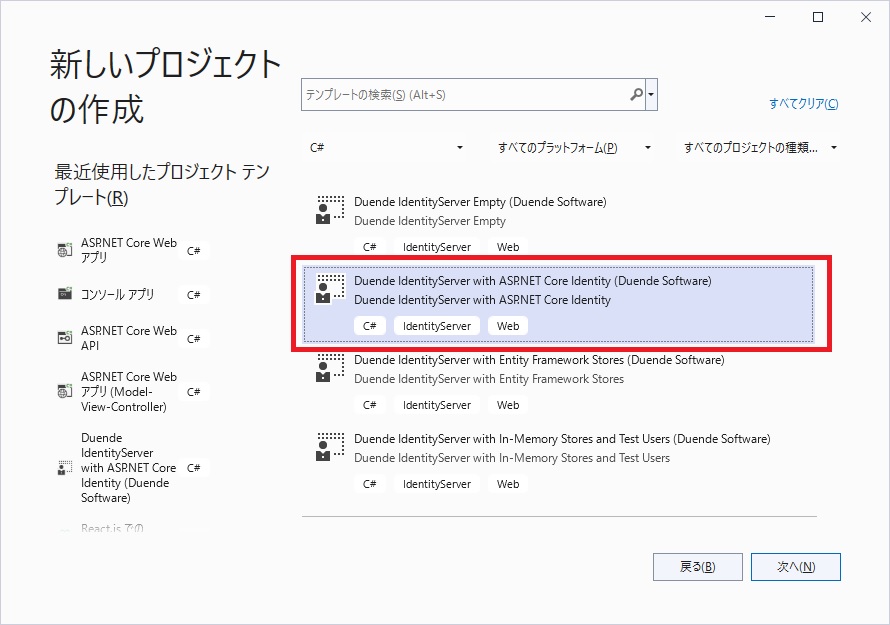The width and height of the screenshot is (890, 625).
Task: Click Web tag of selected ASP.NET Core Identity template
Action: coord(507,326)
